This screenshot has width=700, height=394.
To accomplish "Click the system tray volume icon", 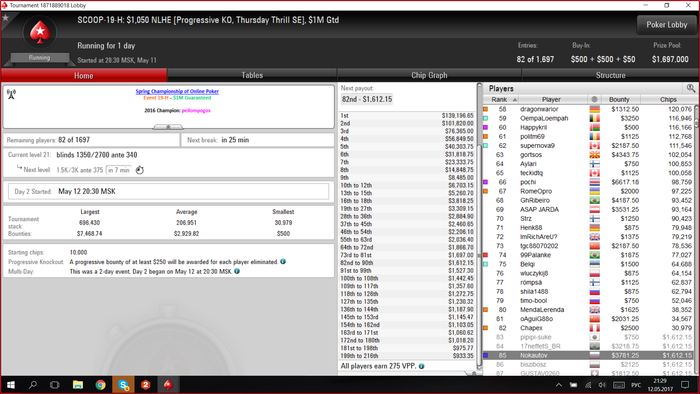I will [602, 385].
